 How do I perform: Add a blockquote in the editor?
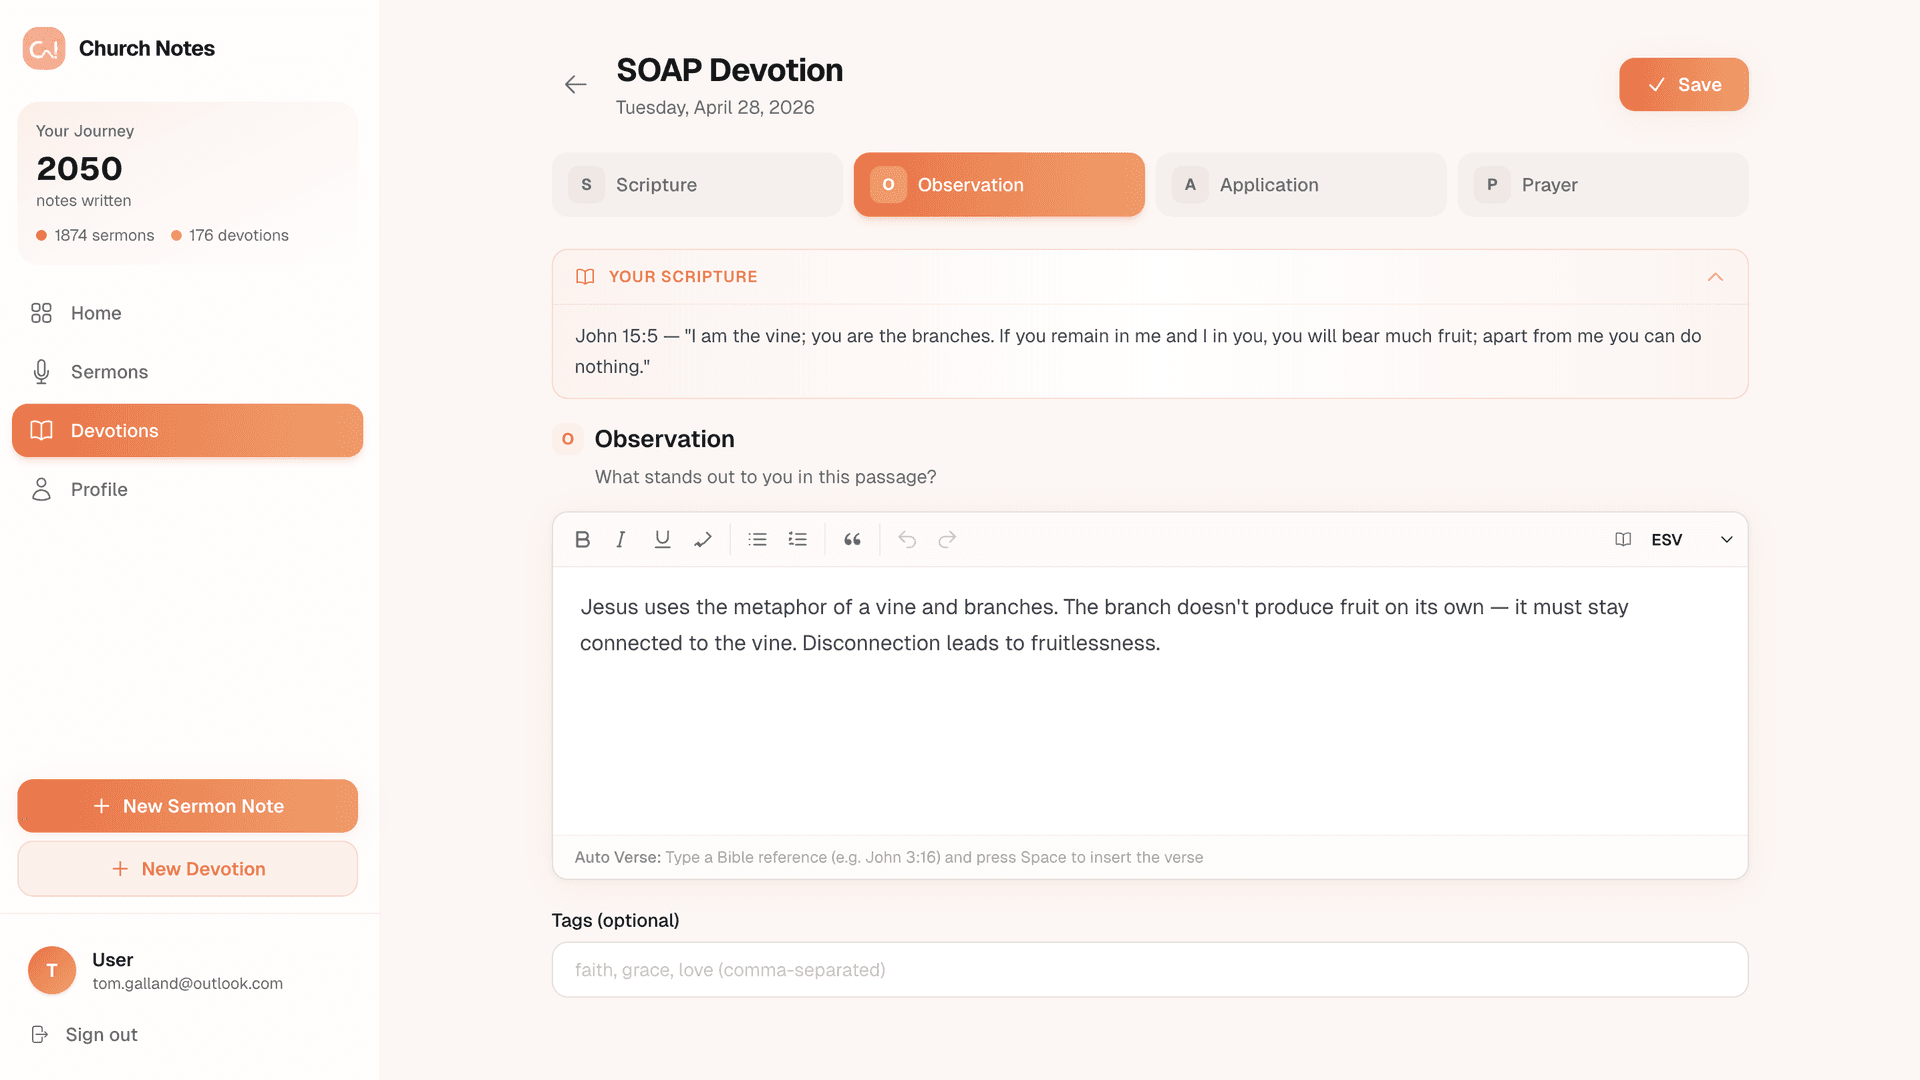point(852,539)
